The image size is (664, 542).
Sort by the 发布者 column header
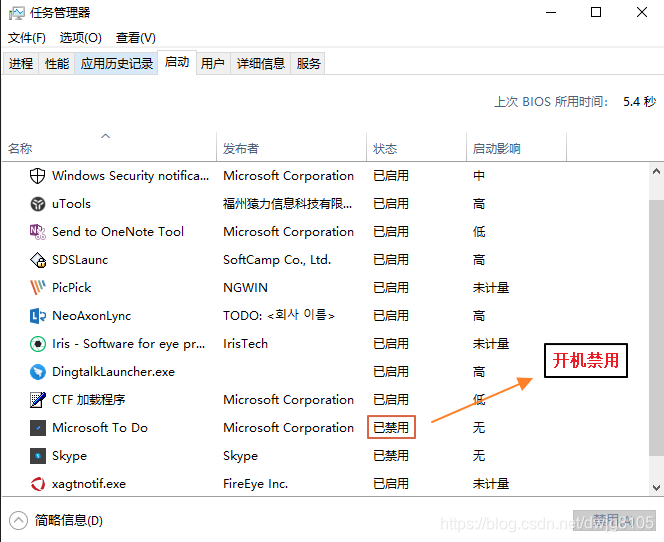[291, 147]
